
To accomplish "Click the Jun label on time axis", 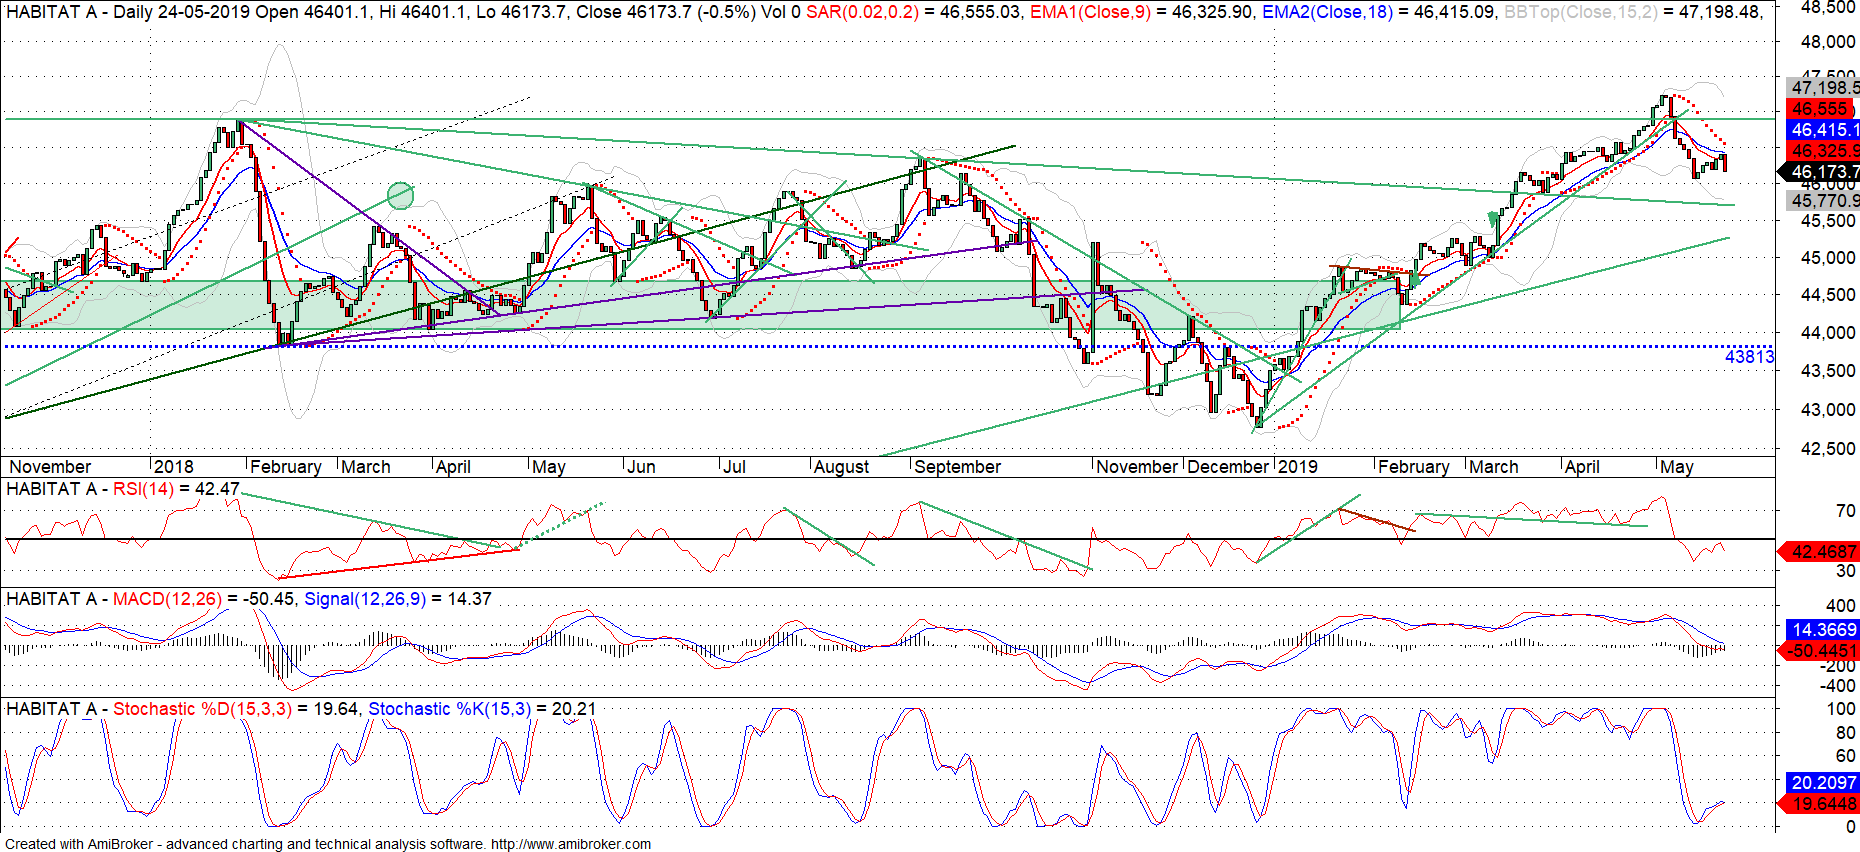I will [x=641, y=467].
